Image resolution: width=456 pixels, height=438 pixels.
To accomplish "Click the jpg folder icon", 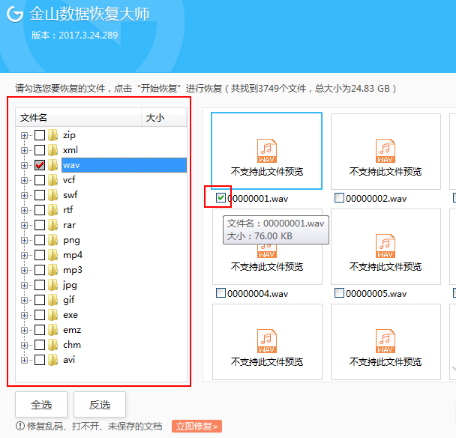I will [x=53, y=285].
